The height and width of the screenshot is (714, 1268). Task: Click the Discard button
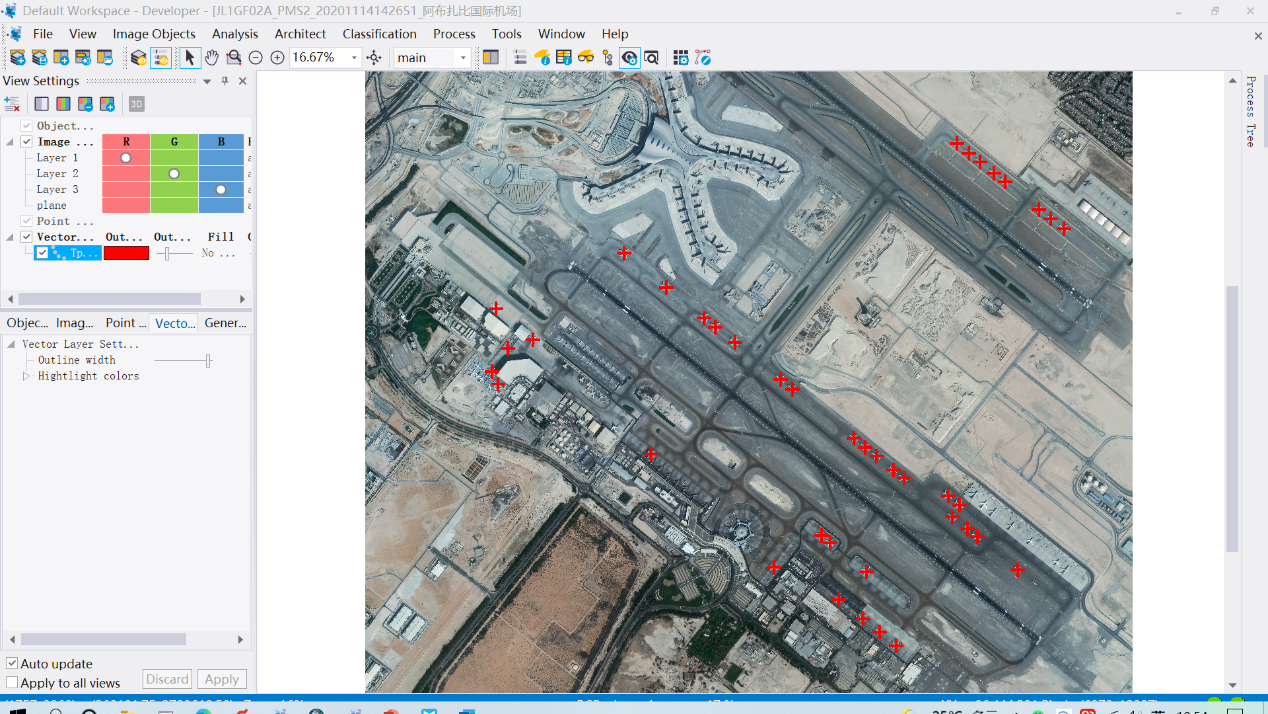167,679
